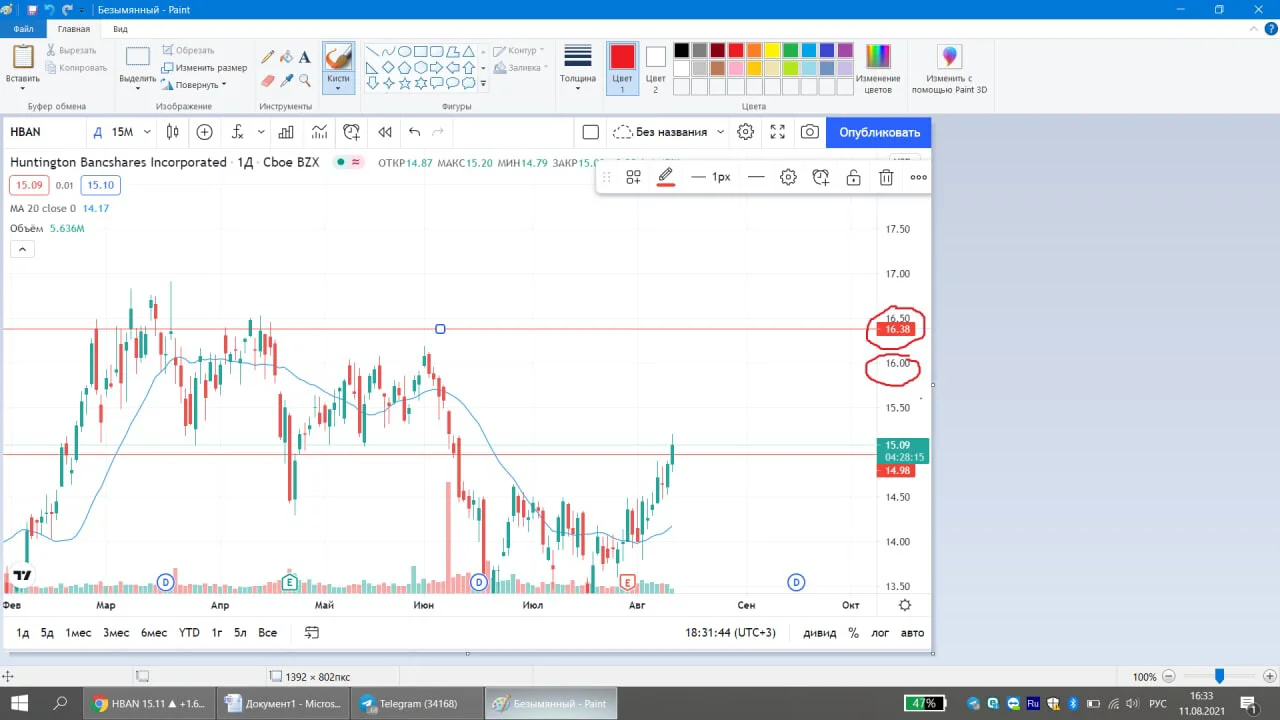Choose the Up arrow shape
Image resolution: width=1280 pixels, height=720 pixels.
coord(469,68)
